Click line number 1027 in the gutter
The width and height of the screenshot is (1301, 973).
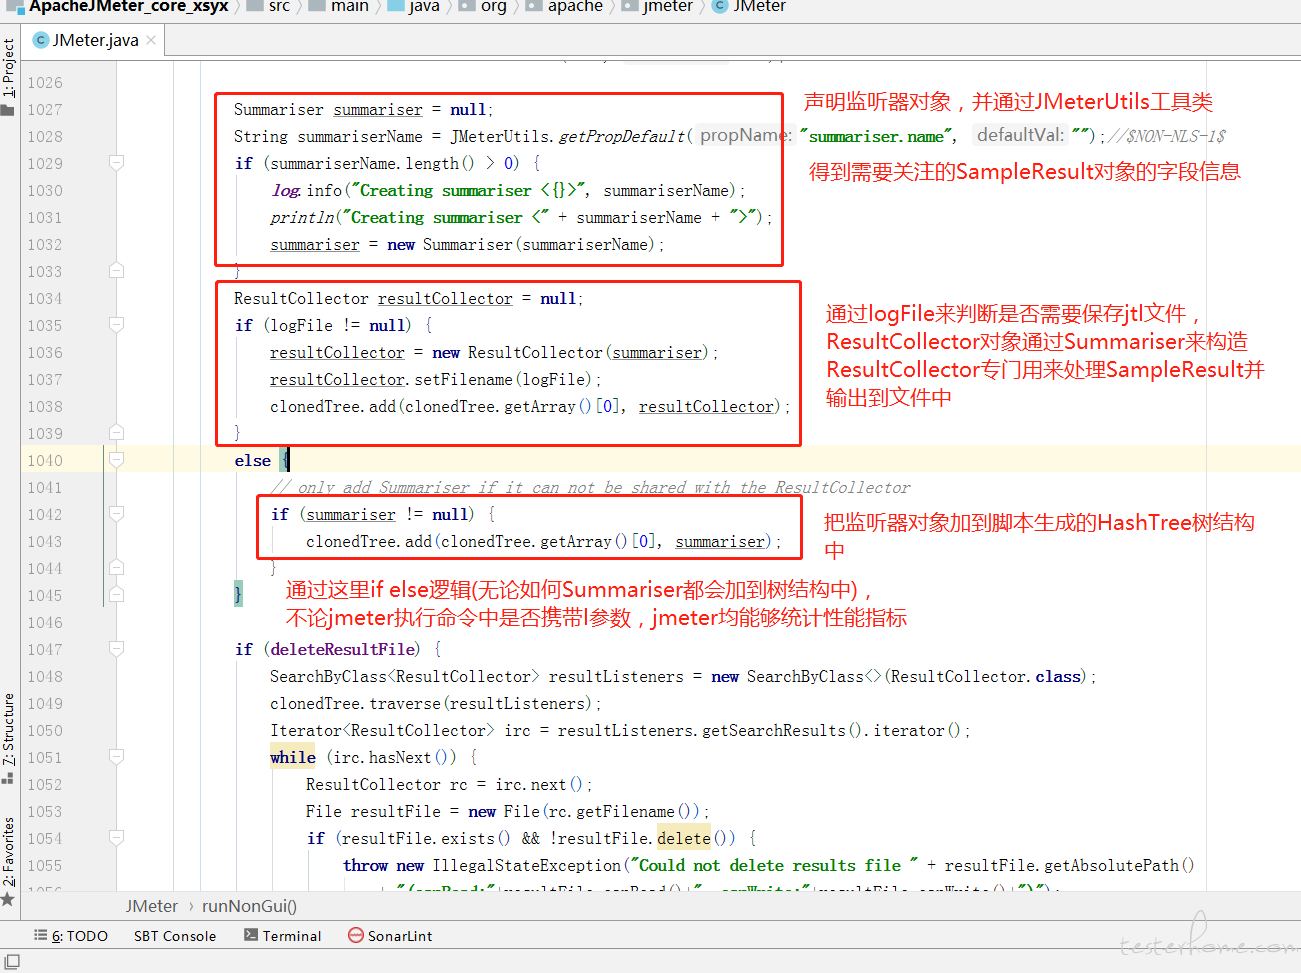click(45, 109)
